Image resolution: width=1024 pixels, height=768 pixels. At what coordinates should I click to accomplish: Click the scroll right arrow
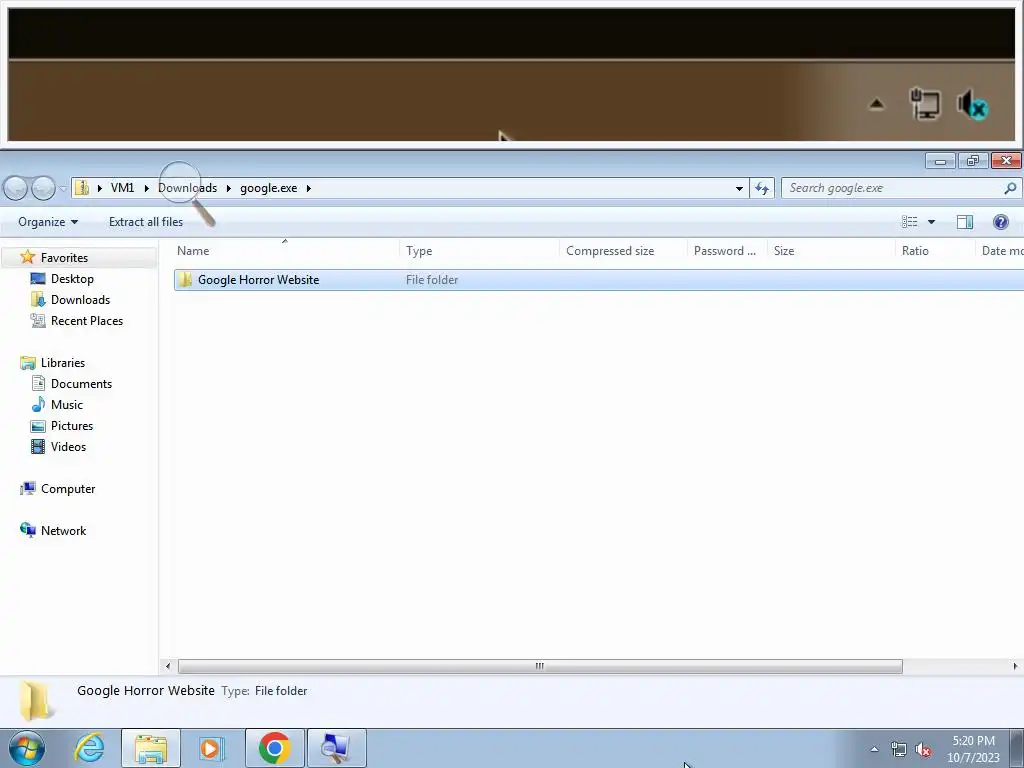(1015, 666)
